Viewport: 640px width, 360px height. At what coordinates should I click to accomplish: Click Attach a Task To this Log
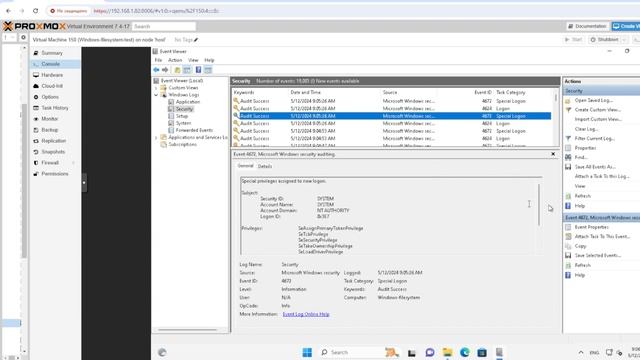(x=602, y=176)
